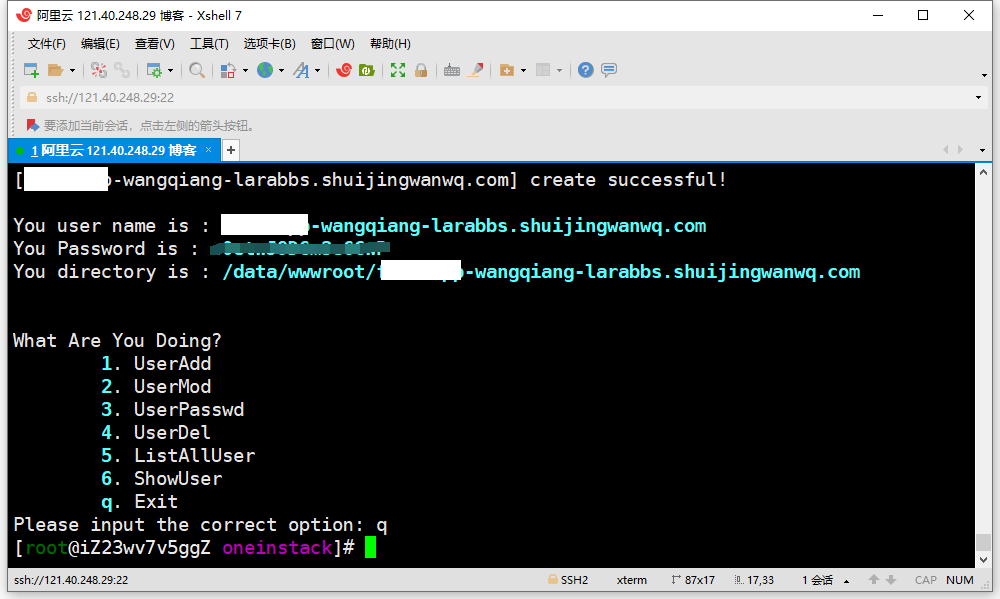Screen dimensions: 1000x599
Task: Go to previous tab arrow
Action: [x=945, y=150]
